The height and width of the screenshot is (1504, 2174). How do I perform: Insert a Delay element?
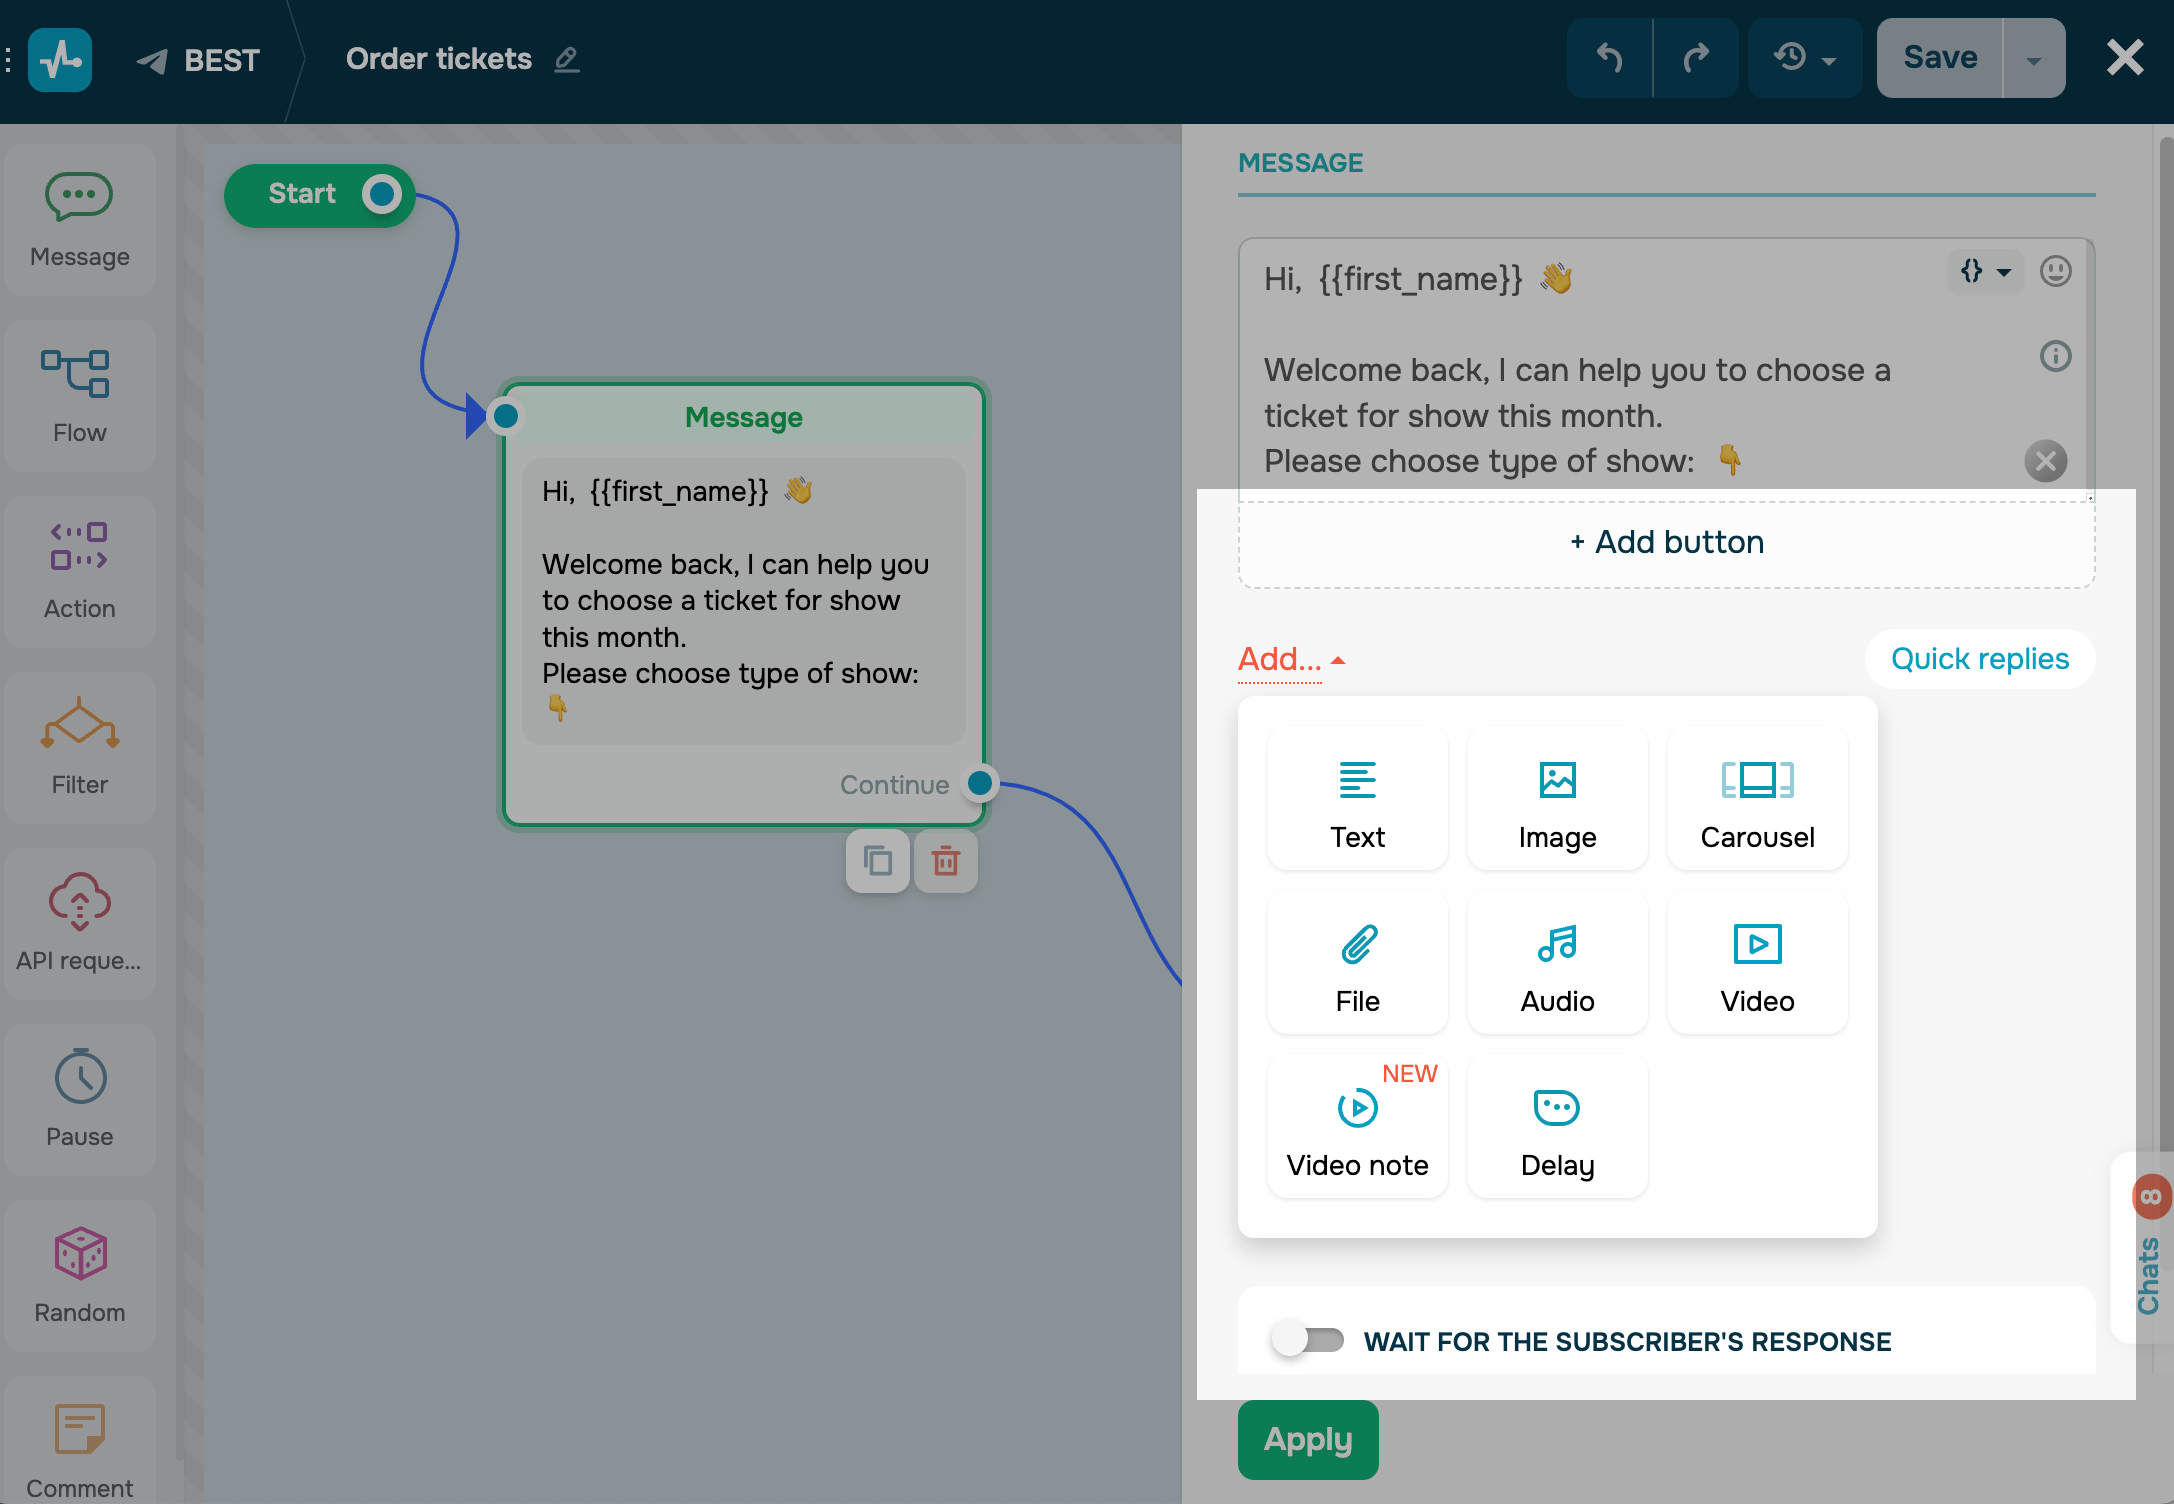pyautogui.click(x=1557, y=1127)
